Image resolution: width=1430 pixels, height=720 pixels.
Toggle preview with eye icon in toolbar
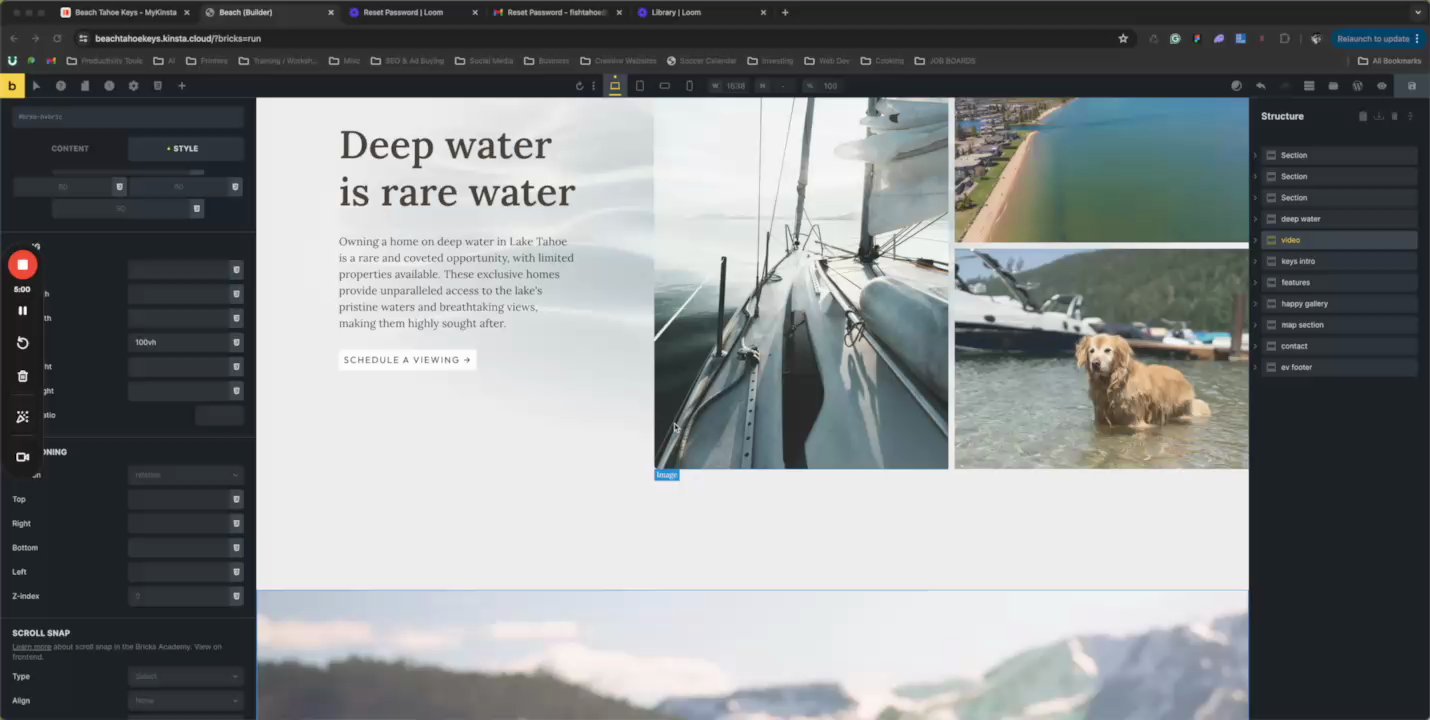click(x=1382, y=86)
